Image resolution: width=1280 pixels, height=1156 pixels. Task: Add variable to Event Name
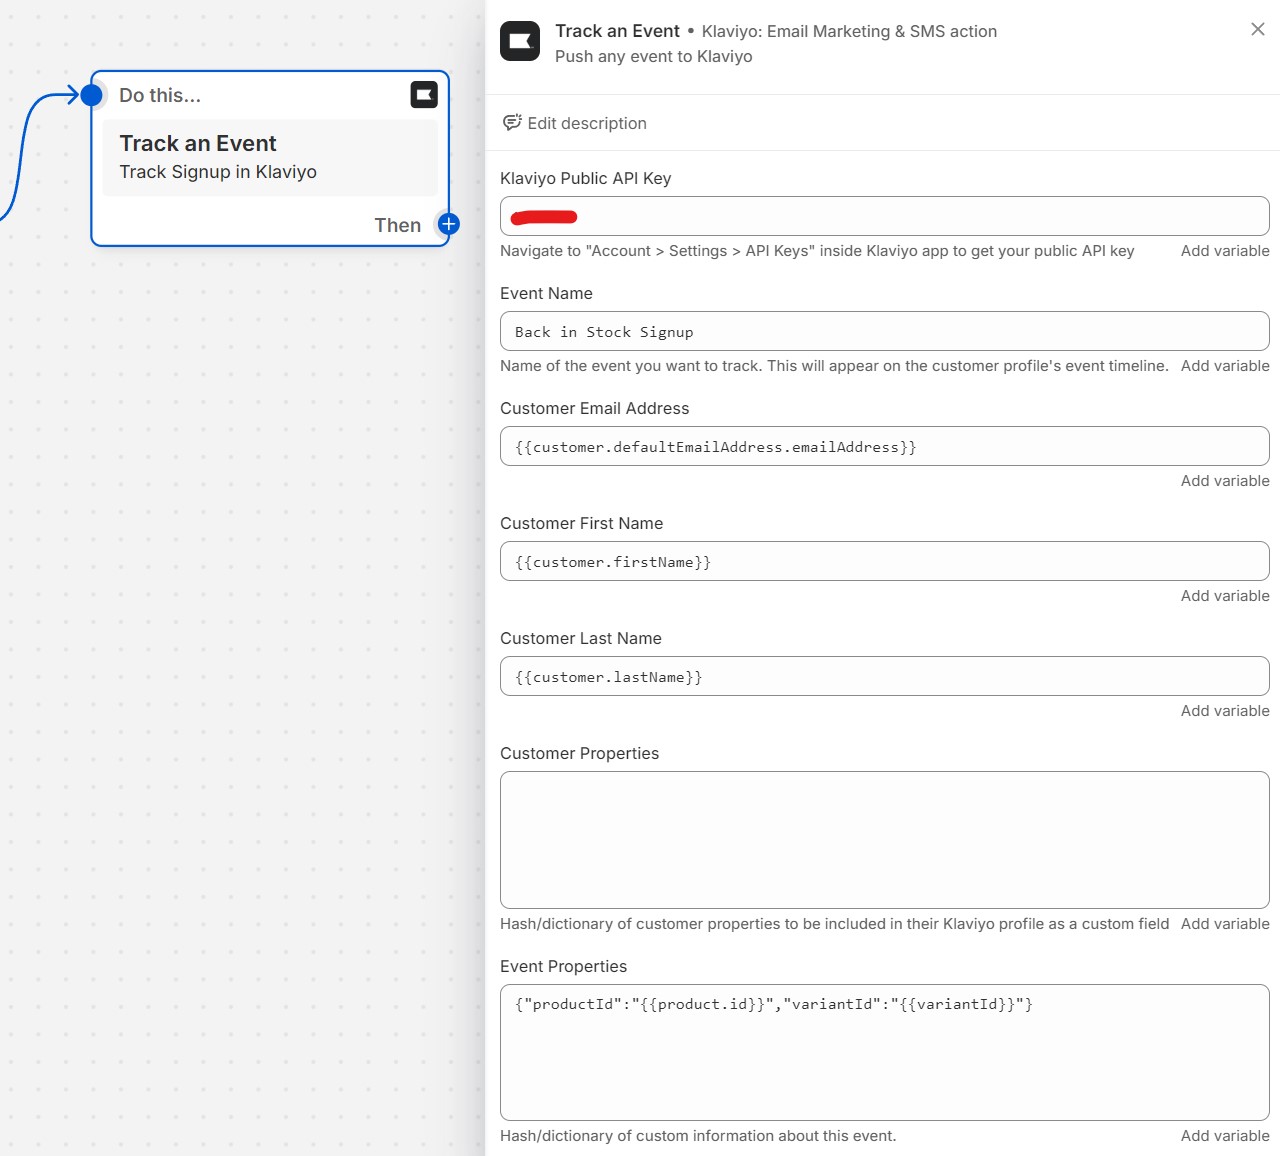(1225, 366)
